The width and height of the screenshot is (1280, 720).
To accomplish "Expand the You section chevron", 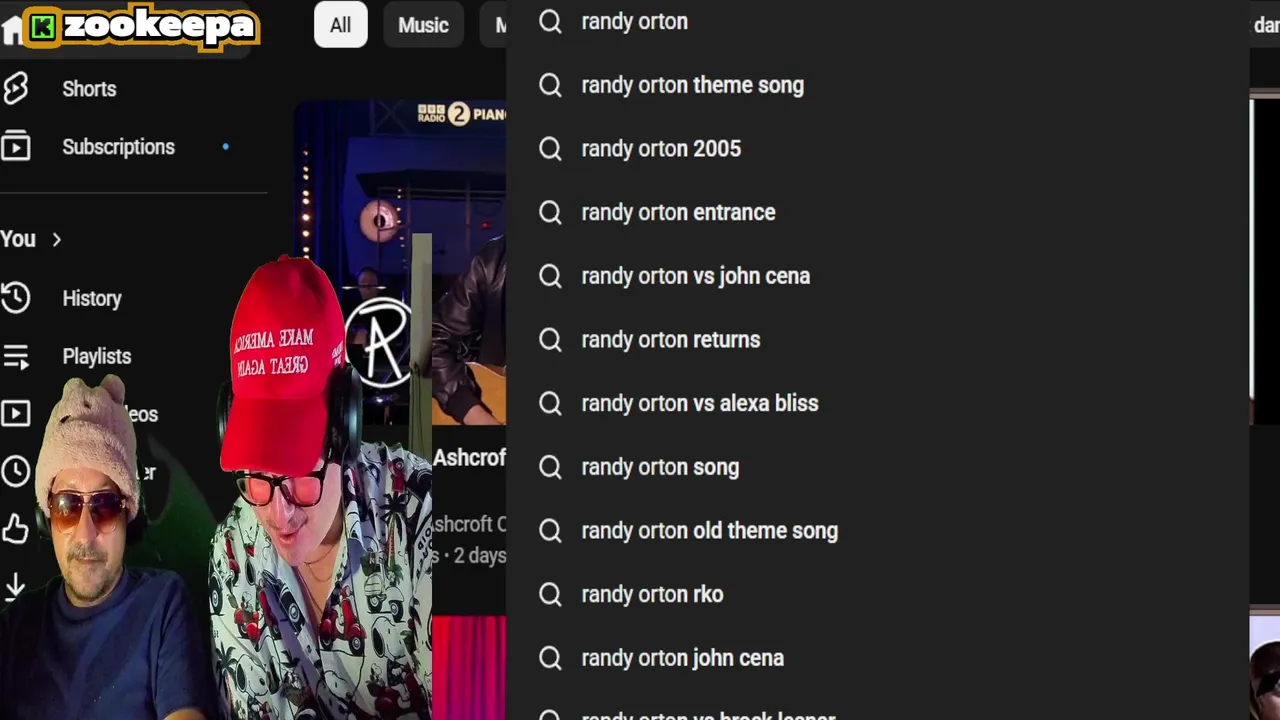I will tap(56, 239).
